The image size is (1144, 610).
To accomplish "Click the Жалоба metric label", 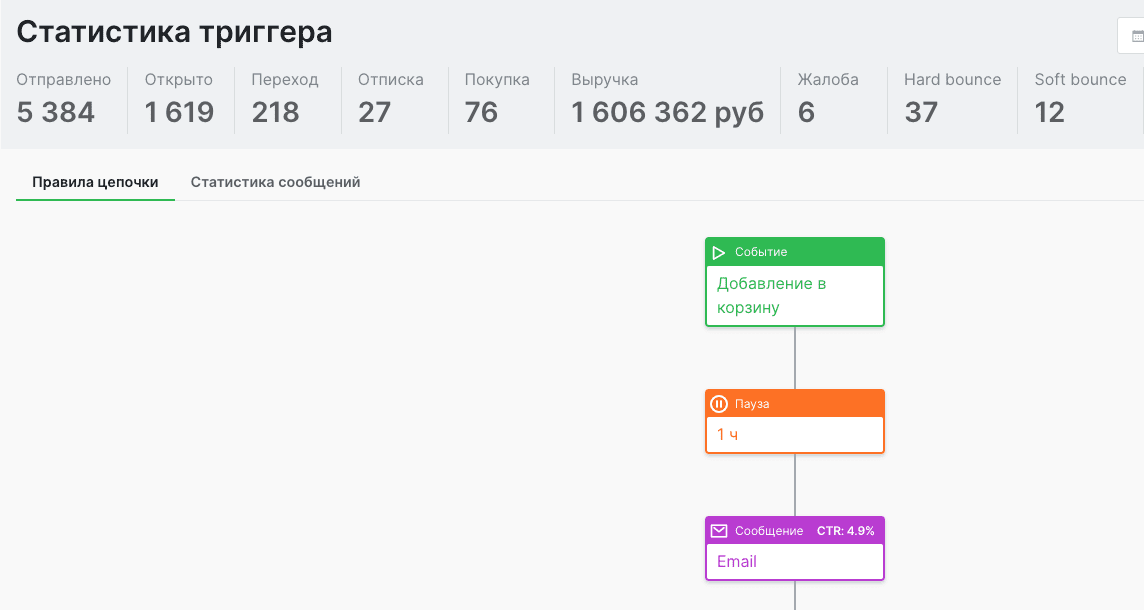I will point(828,80).
